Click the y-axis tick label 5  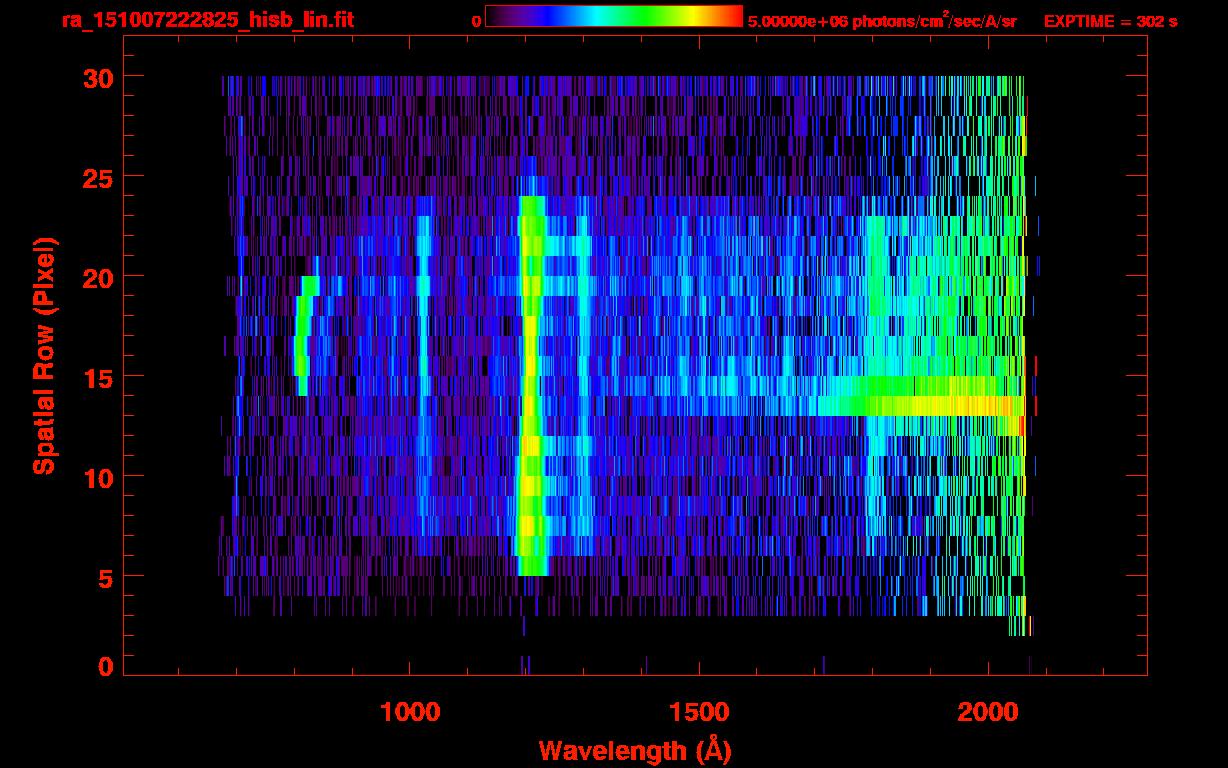pyautogui.click(x=104, y=577)
